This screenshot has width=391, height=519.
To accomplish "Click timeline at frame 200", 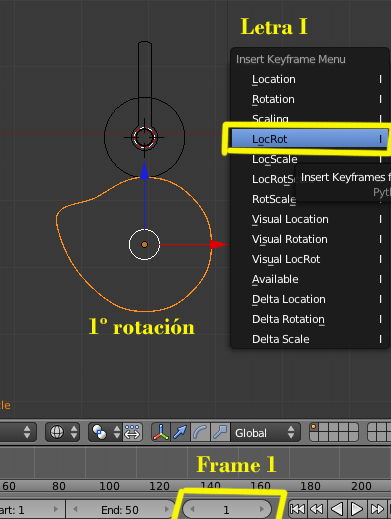I will pos(361,486).
